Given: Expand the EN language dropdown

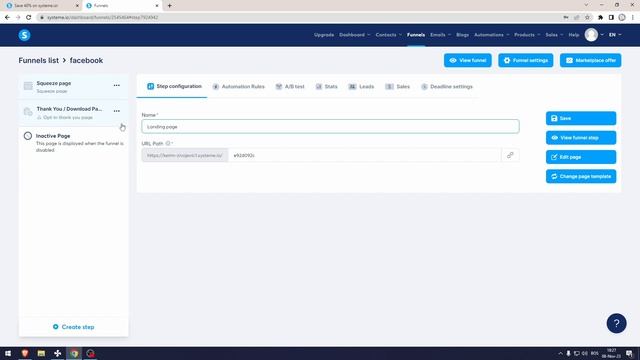Looking at the screenshot, I should [615, 35].
